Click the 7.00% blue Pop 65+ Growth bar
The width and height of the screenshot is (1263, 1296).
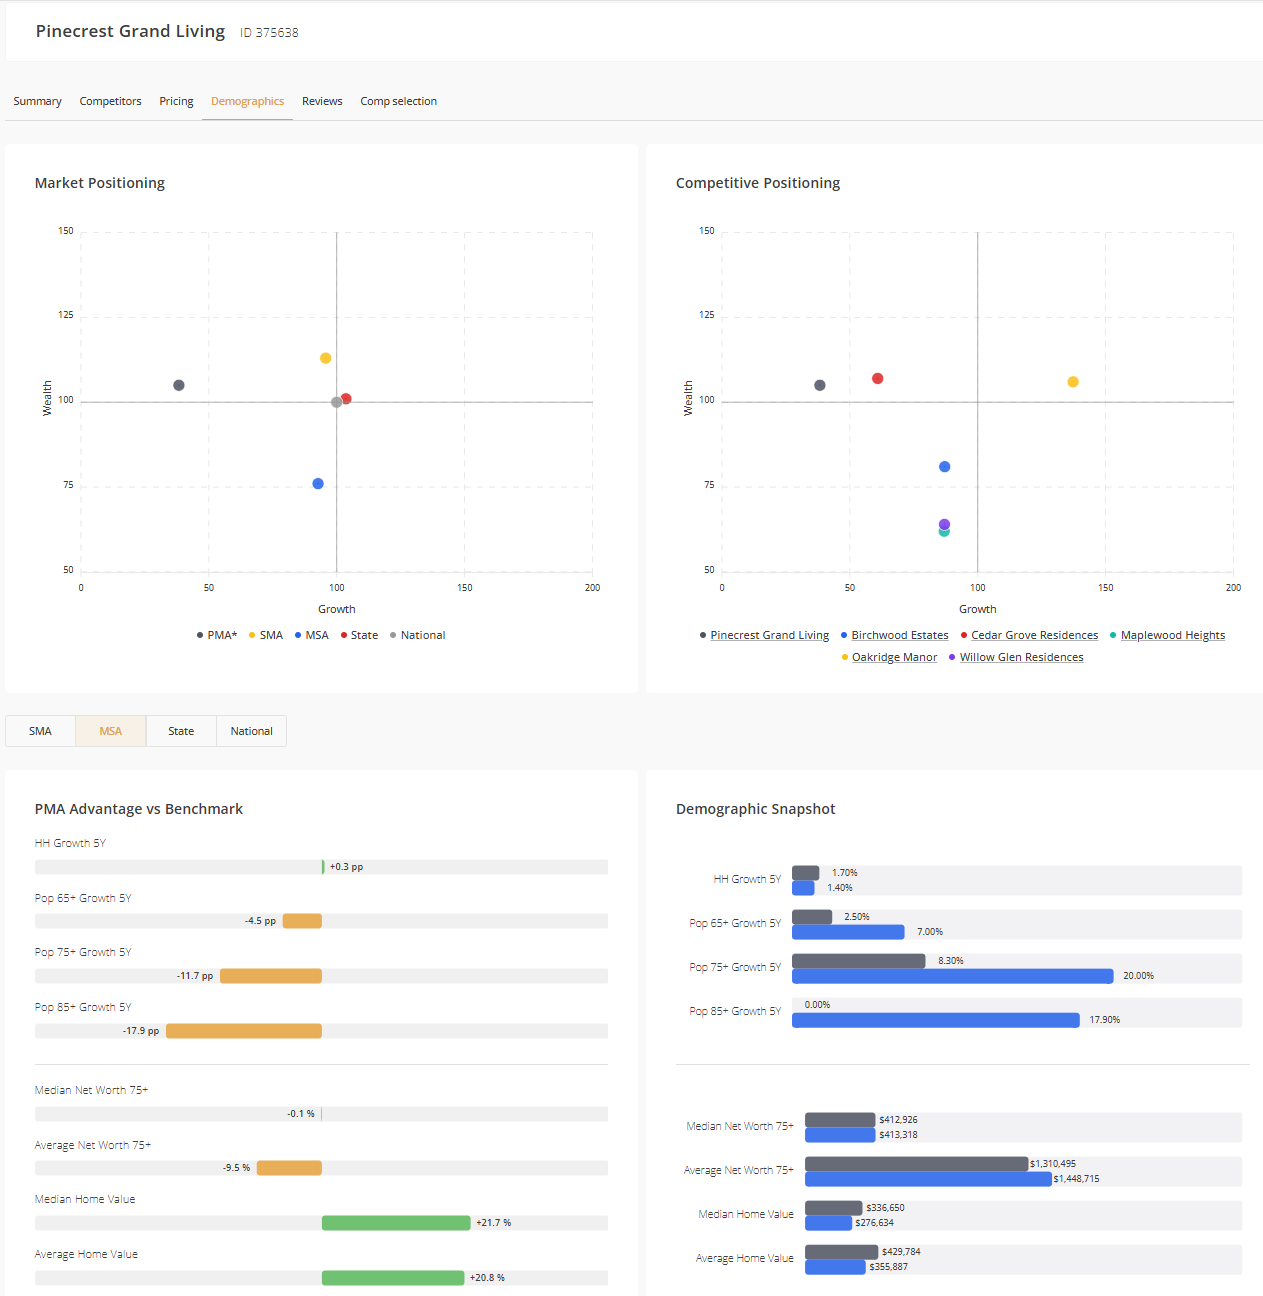(x=848, y=932)
